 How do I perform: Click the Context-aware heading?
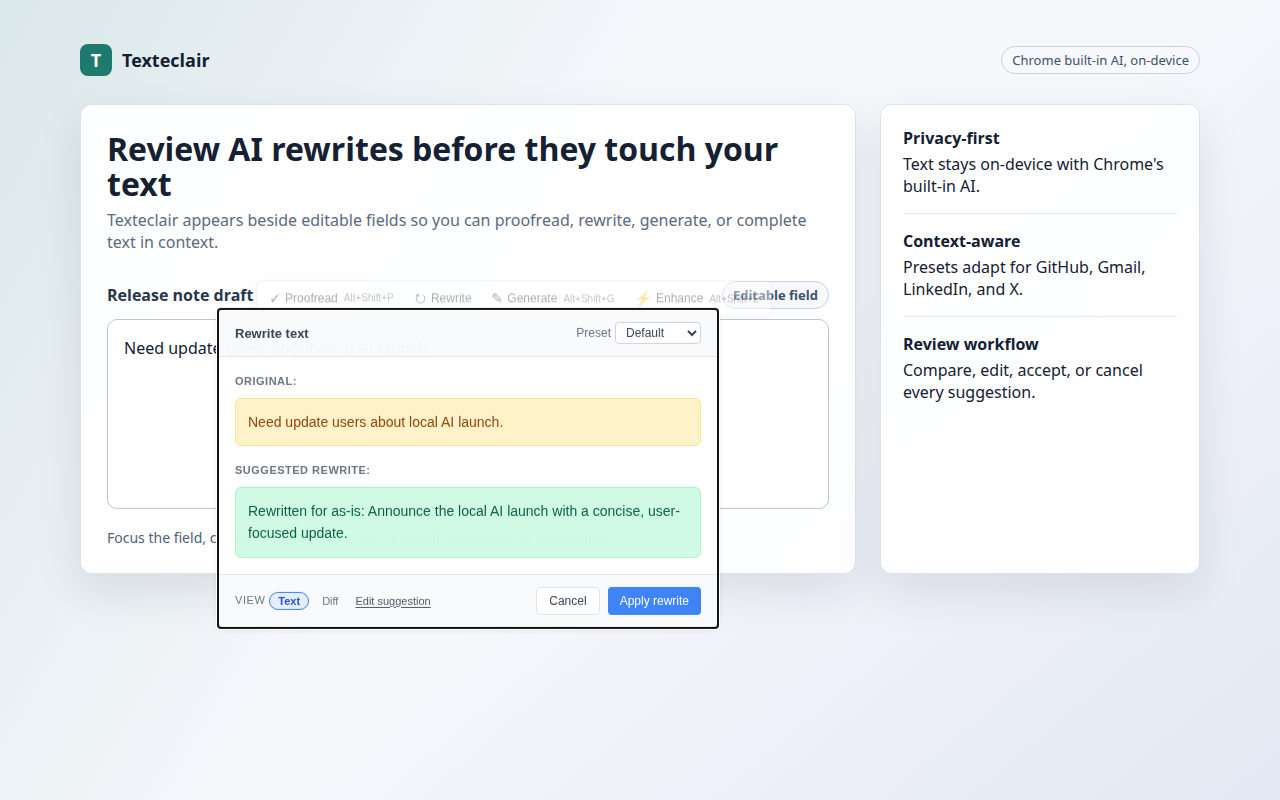pyautogui.click(x=962, y=241)
